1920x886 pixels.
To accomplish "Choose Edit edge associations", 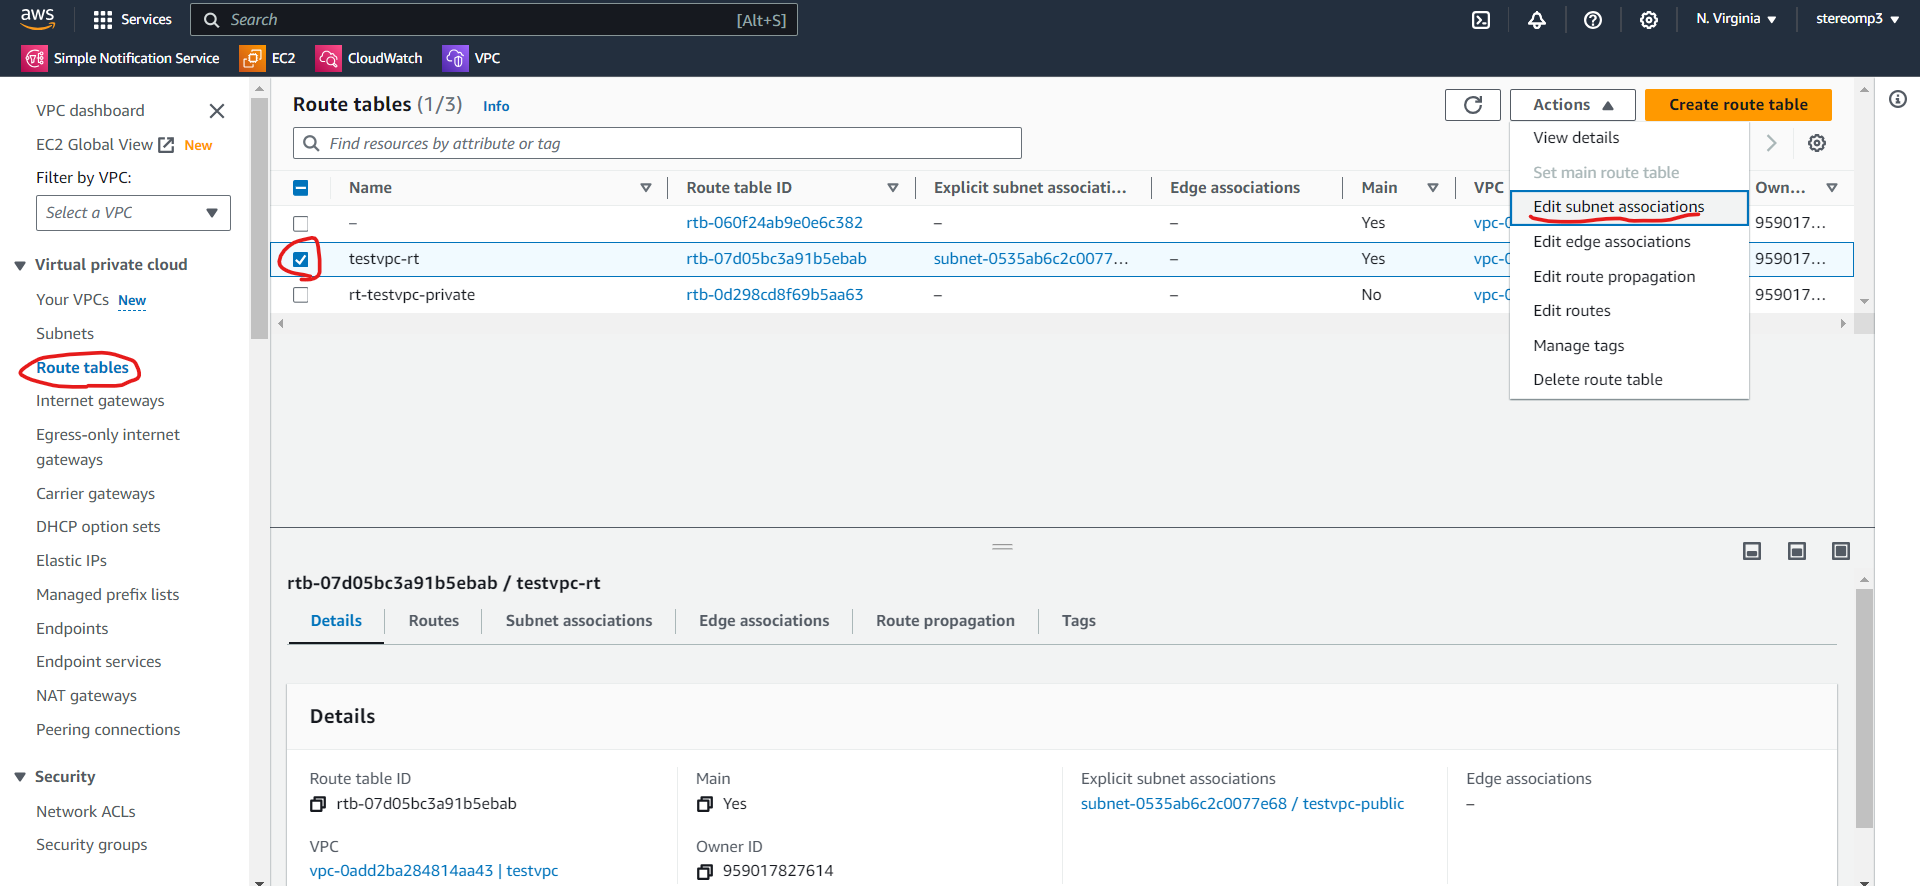I will point(1629,242).
